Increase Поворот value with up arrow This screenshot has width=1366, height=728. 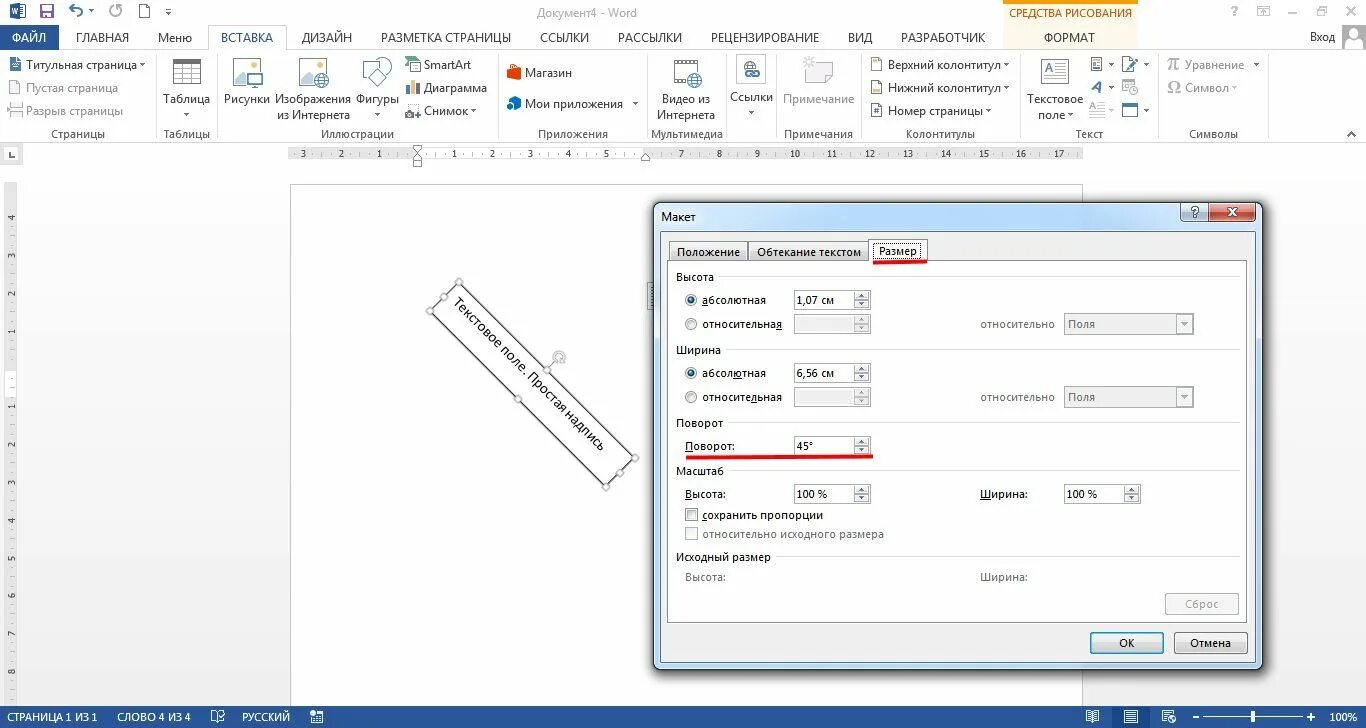[862, 442]
